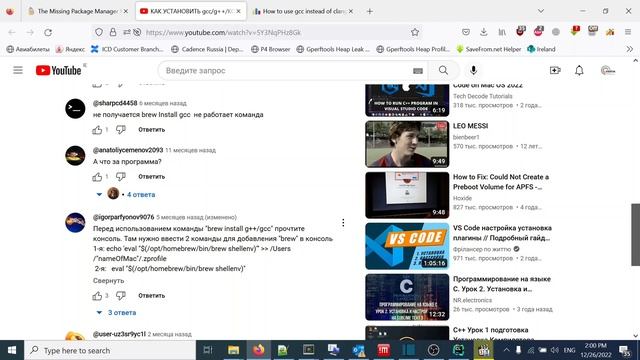The image size is (640, 360).
Task: Open YouTube notifications bell
Action: click(579, 71)
